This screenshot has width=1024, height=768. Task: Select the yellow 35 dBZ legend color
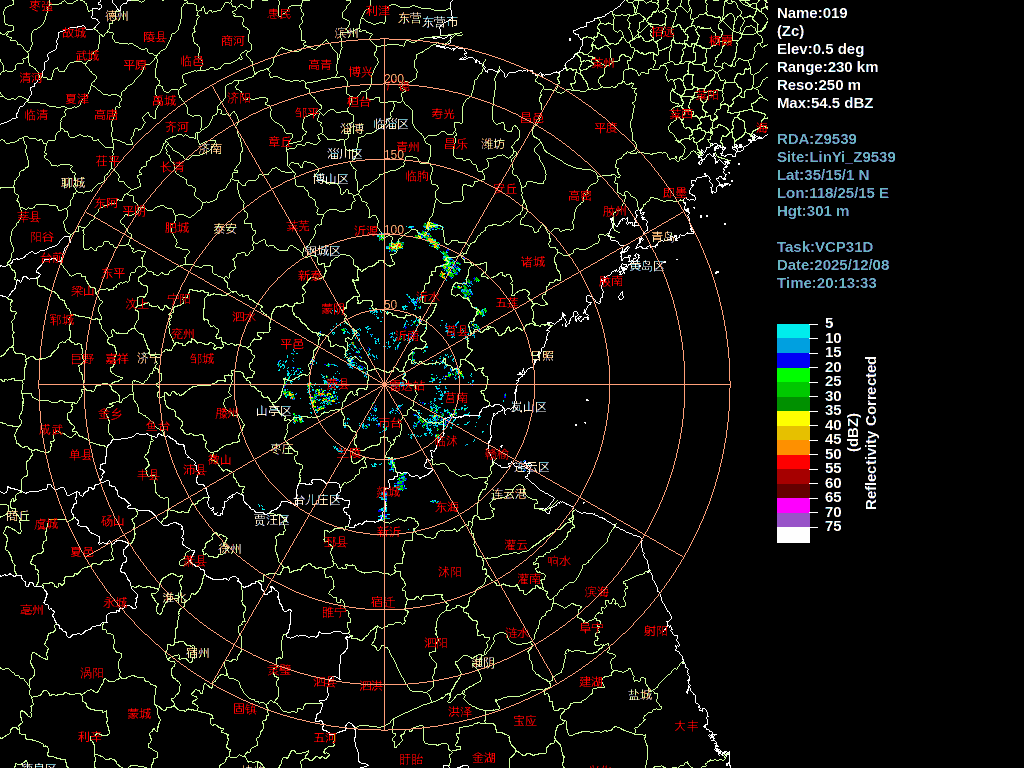tap(793, 418)
